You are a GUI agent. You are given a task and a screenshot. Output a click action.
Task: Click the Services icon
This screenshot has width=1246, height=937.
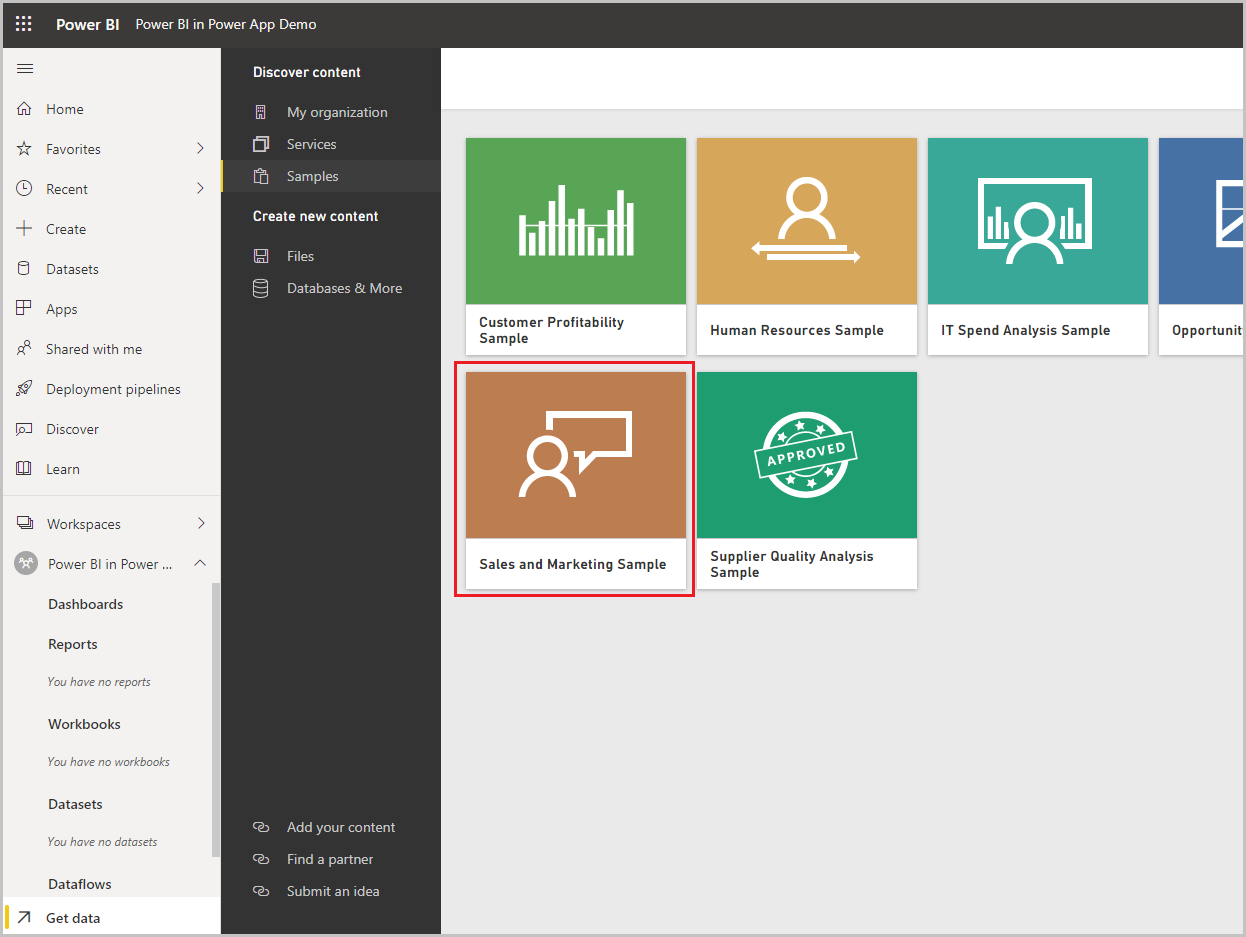point(261,144)
